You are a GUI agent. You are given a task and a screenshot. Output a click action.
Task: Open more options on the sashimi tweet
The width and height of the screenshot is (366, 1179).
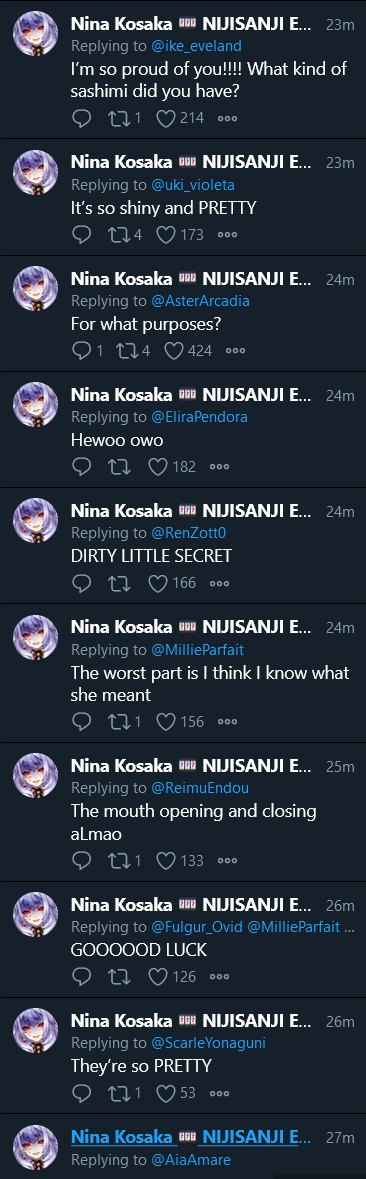227,119
